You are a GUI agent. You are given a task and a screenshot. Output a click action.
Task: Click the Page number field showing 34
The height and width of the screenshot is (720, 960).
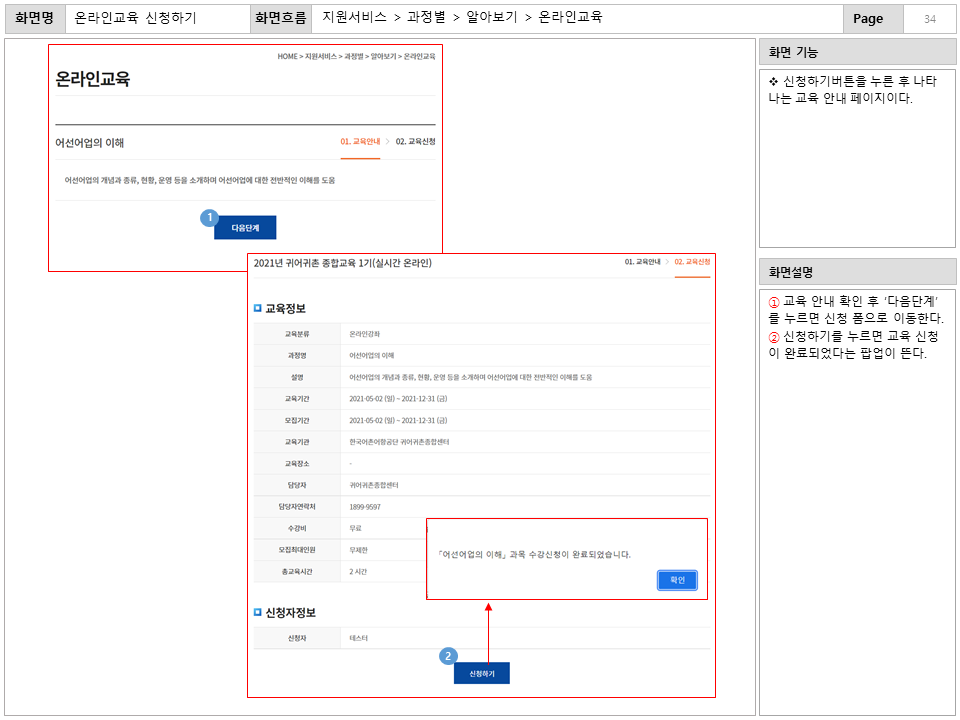pyautogui.click(x=928, y=20)
